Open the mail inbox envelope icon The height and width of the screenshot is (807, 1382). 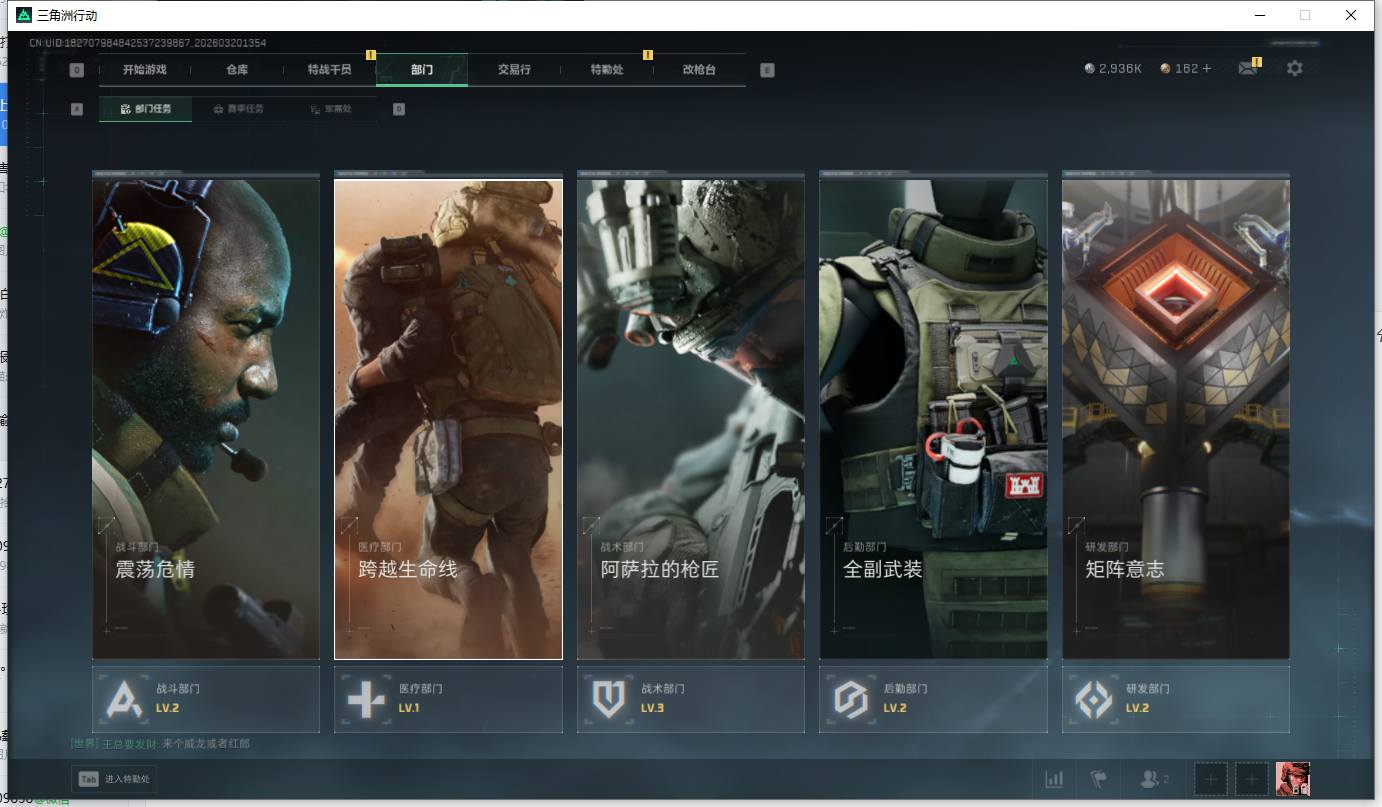pyautogui.click(x=1247, y=69)
